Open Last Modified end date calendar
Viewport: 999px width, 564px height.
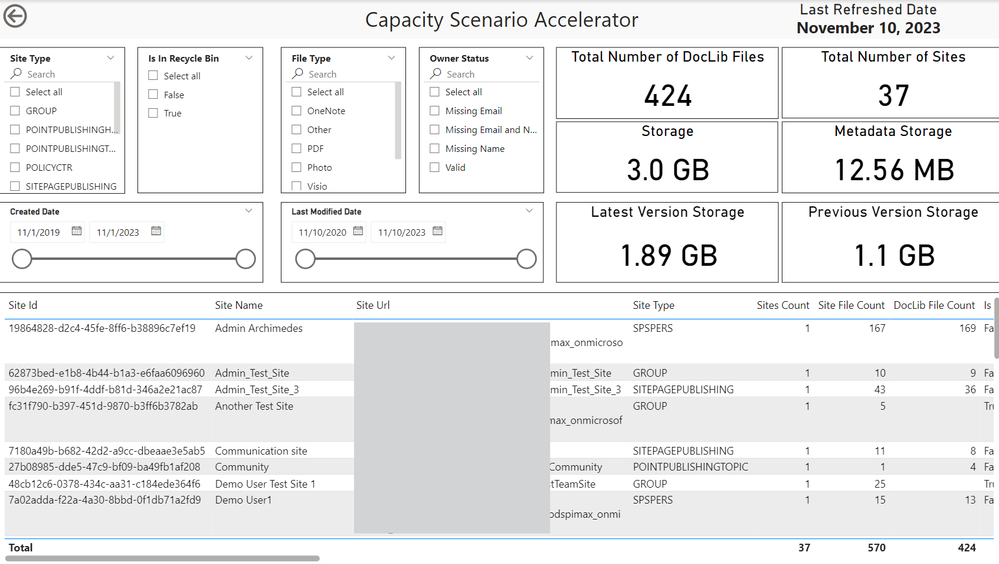coord(438,231)
